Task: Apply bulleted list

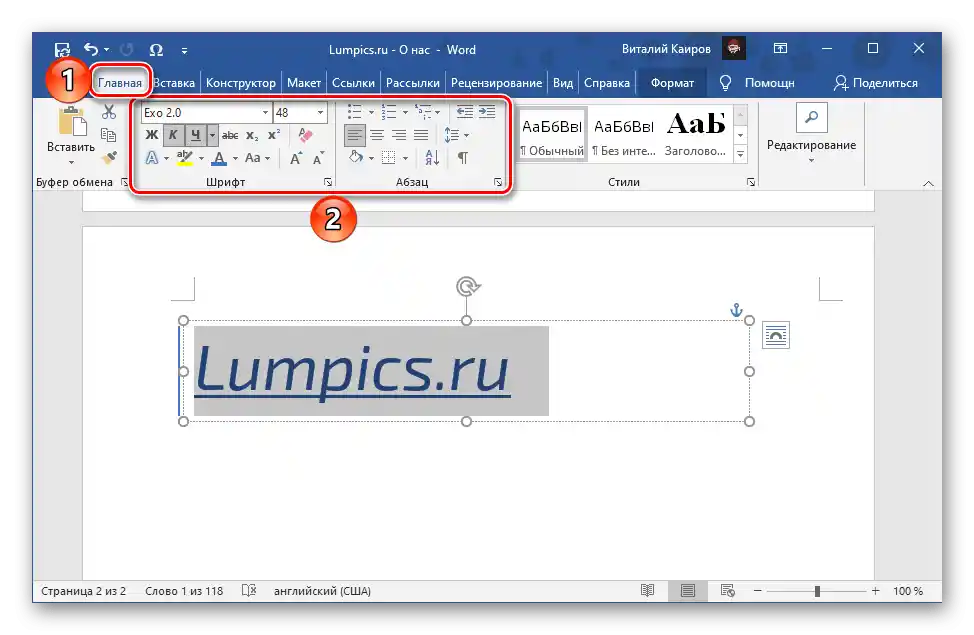Action: click(355, 112)
